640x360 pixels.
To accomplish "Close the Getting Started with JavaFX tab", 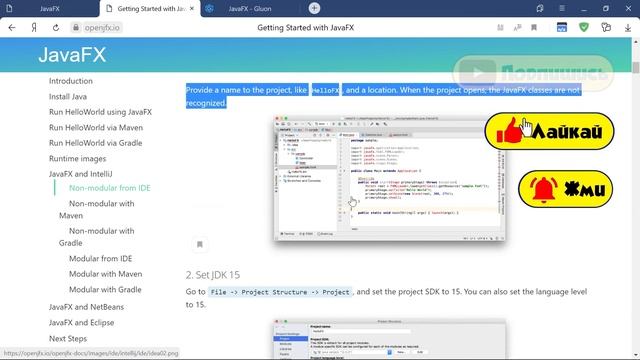I will 192,8.
